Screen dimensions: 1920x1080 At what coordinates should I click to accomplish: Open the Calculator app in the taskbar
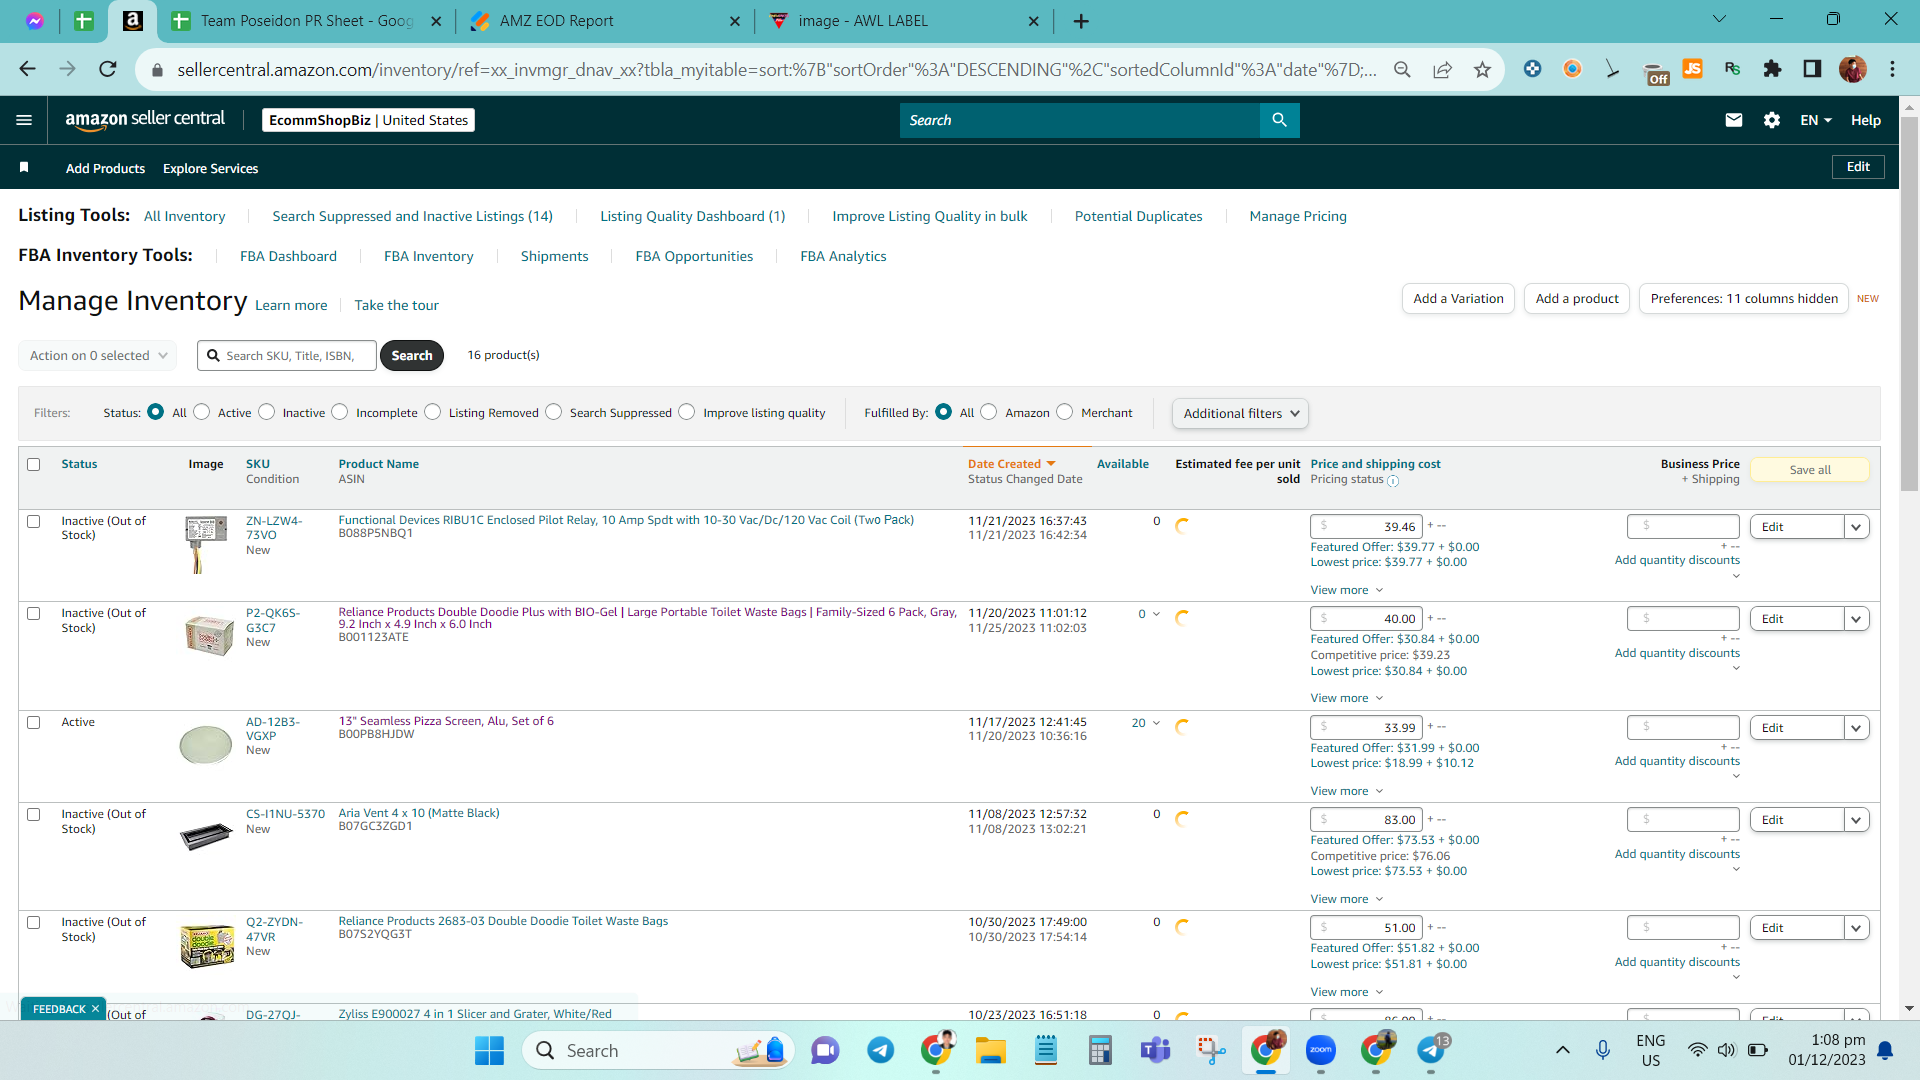(1100, 1050)
